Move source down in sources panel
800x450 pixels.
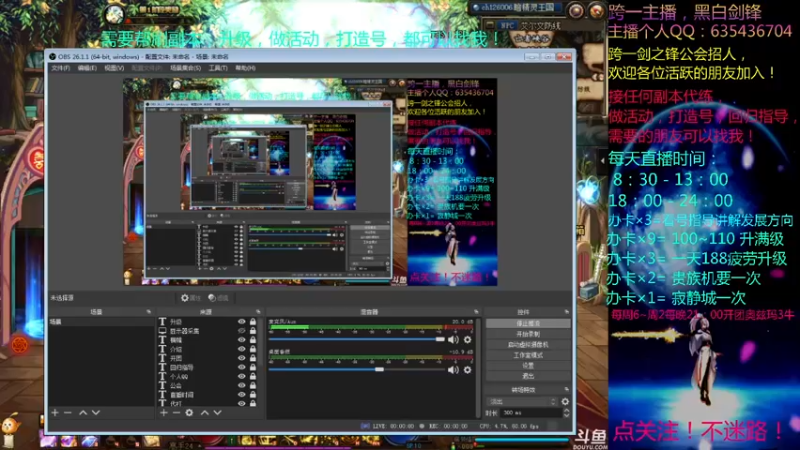pos(217,413)
